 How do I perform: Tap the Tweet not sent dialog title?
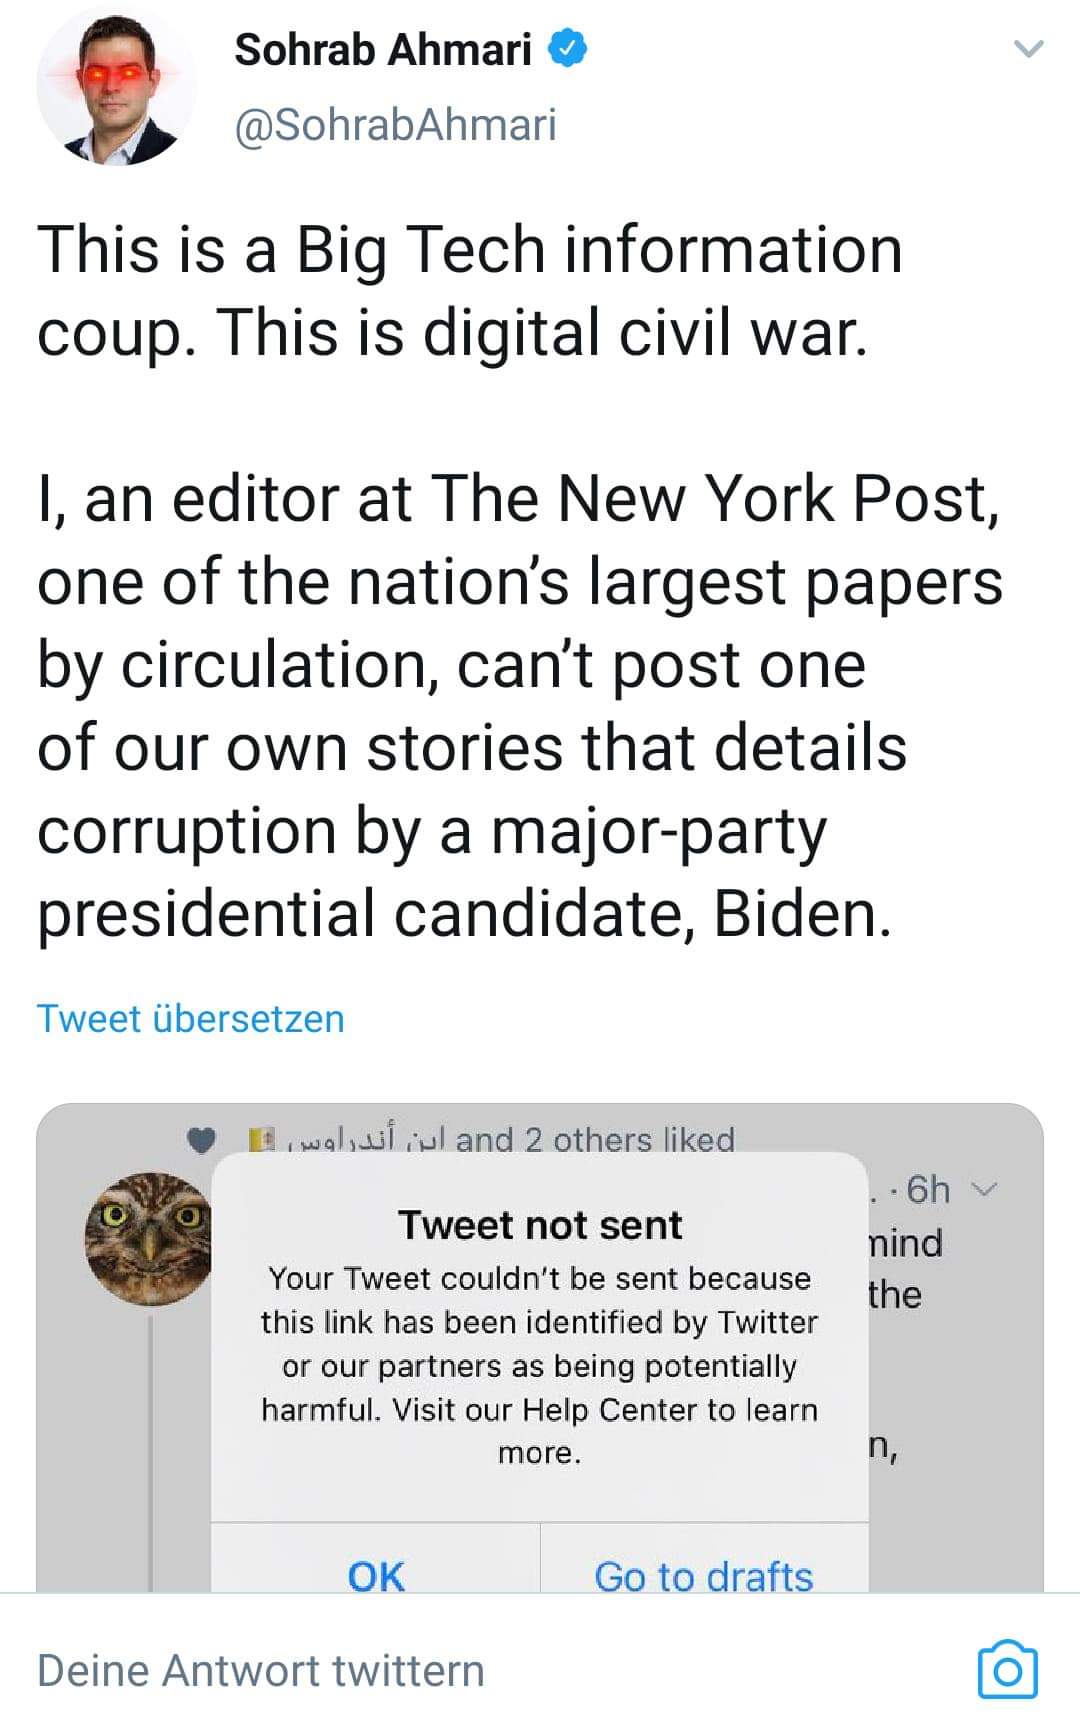point(540,1225)
